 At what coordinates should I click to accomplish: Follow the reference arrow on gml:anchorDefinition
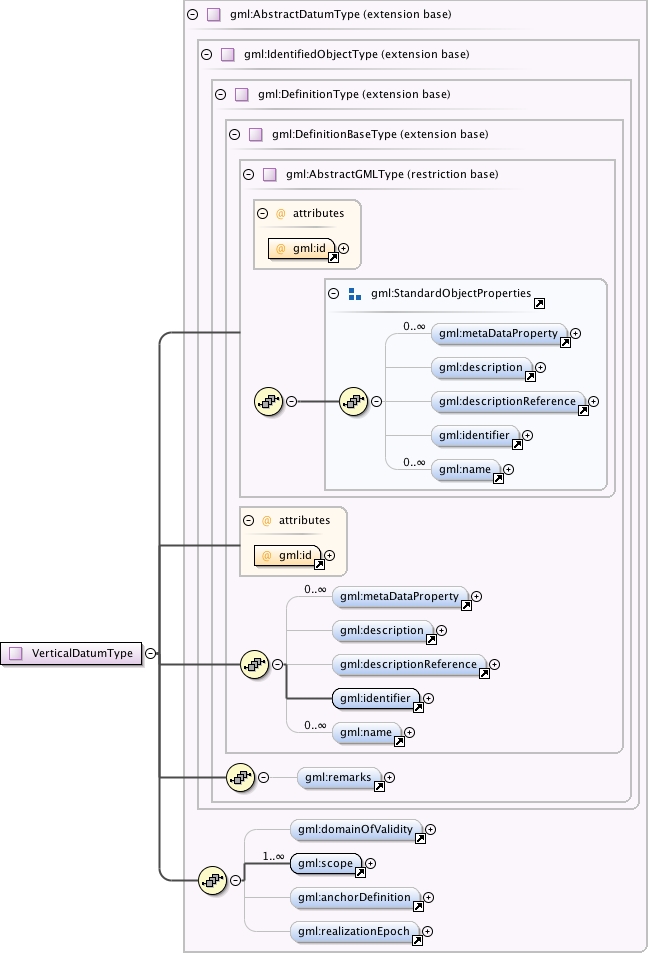[418, 907]
